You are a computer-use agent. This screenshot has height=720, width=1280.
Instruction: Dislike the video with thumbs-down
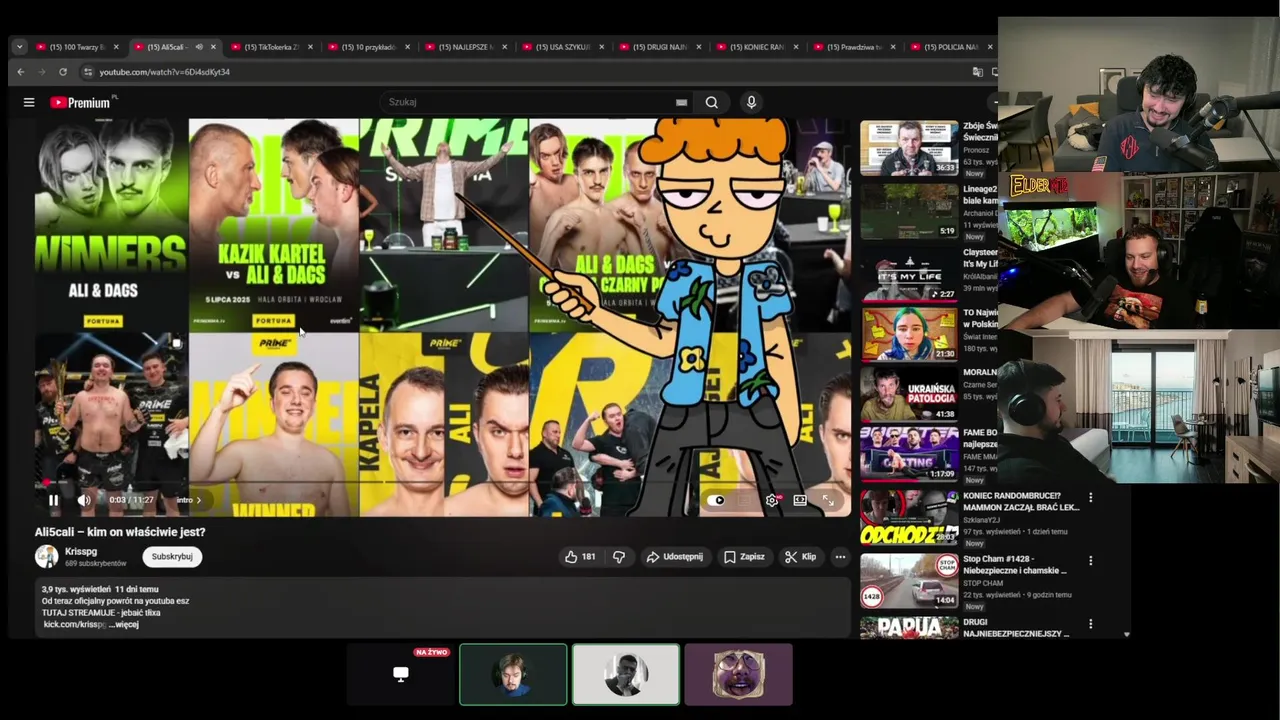(x=619, y=557)
